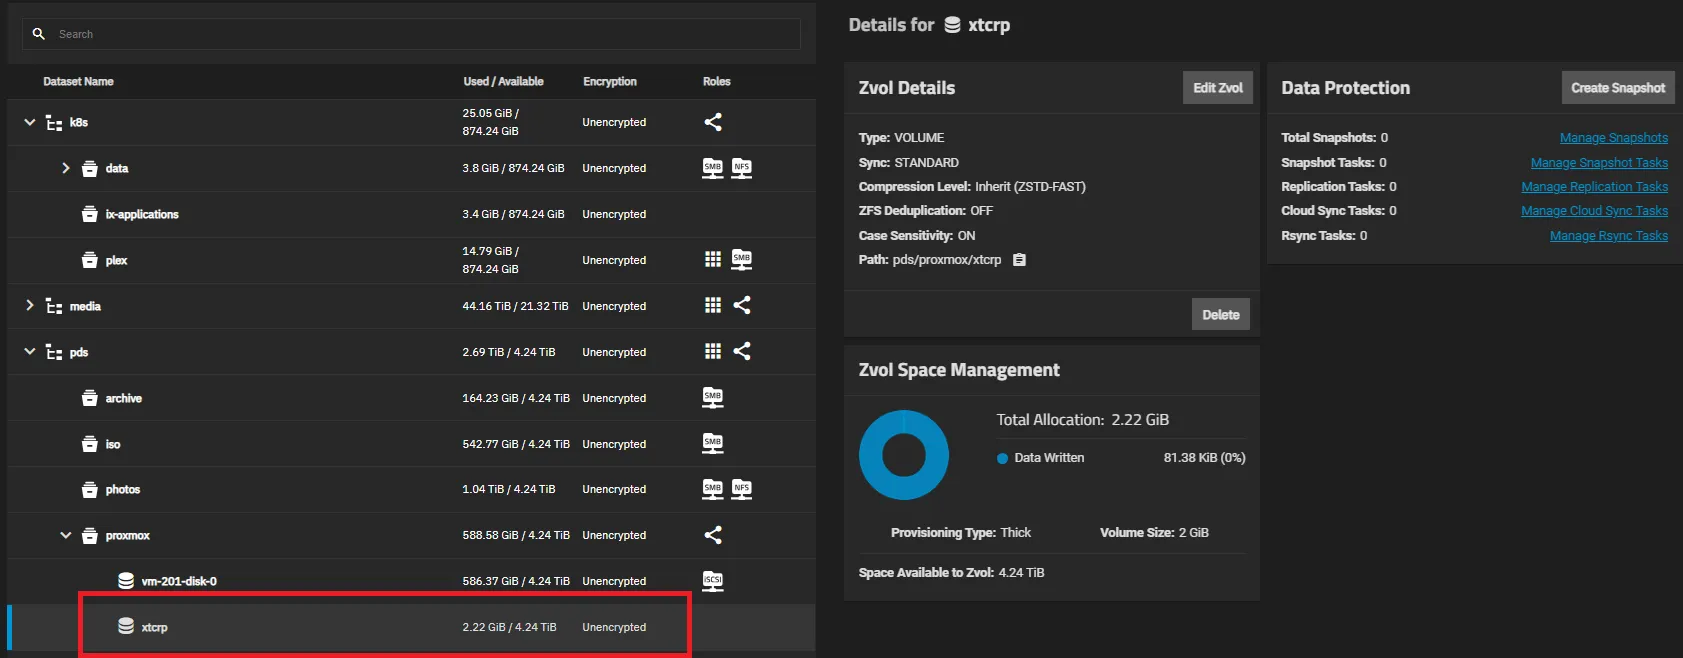Click the search magnifier icon
The width and height of the screenshot is (1683, 658).
point(38,34)
